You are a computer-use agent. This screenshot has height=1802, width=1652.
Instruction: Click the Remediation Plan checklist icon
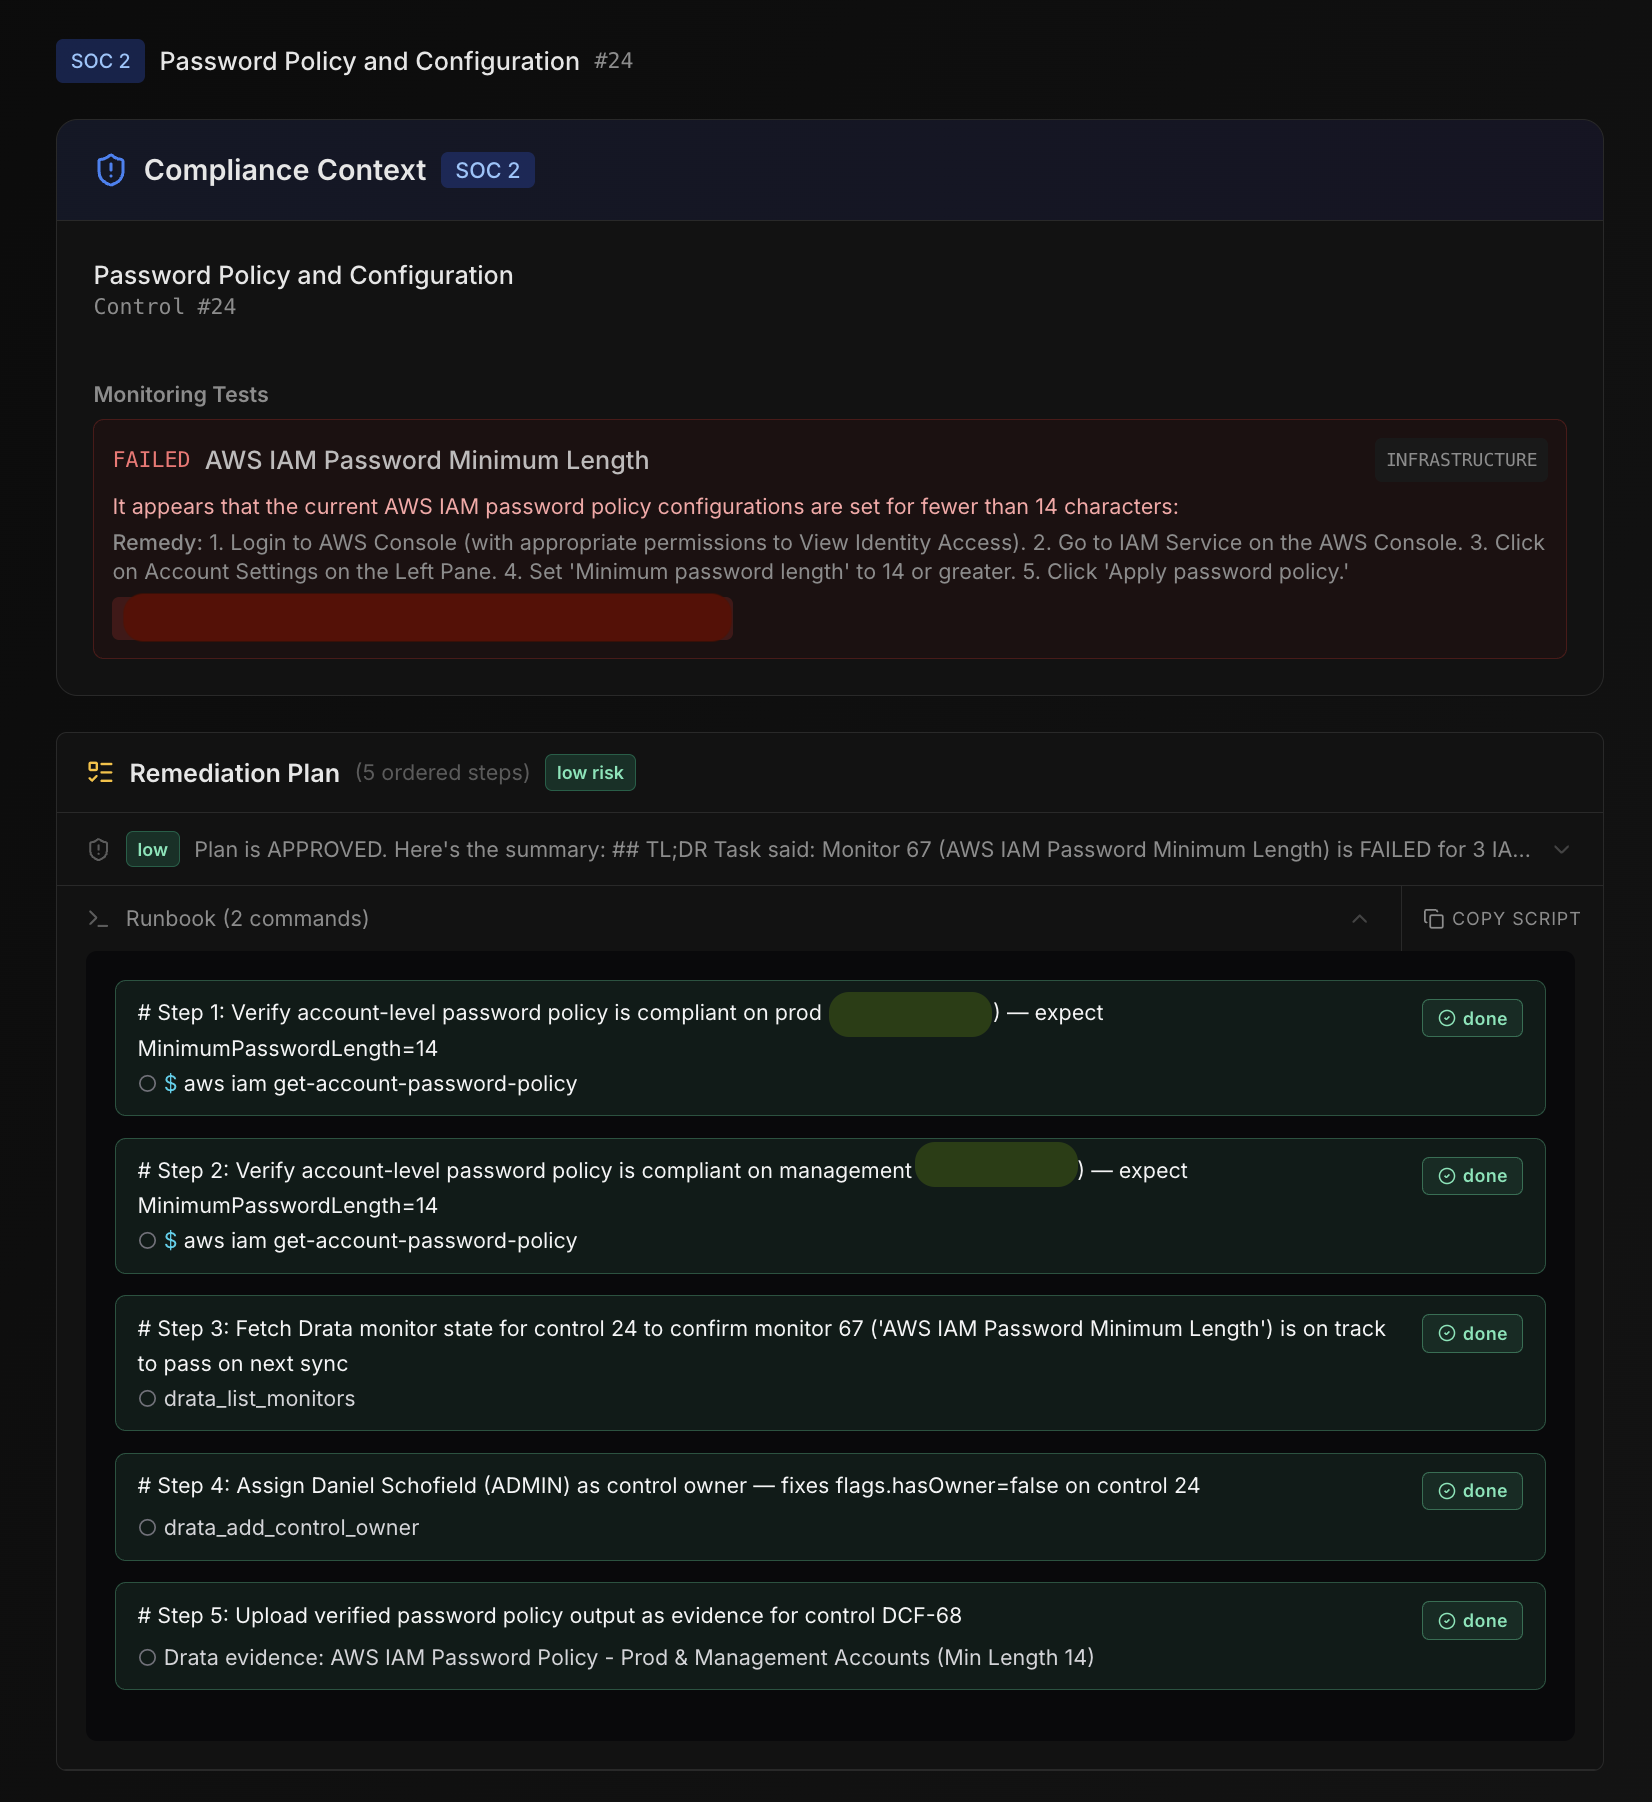[x=100, y=772]
